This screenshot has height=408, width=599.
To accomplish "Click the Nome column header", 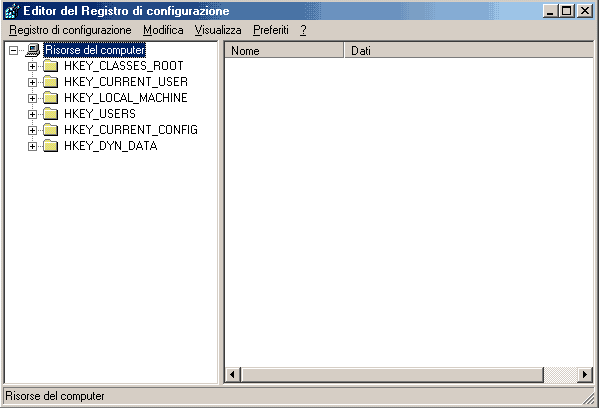I will 284,50.
